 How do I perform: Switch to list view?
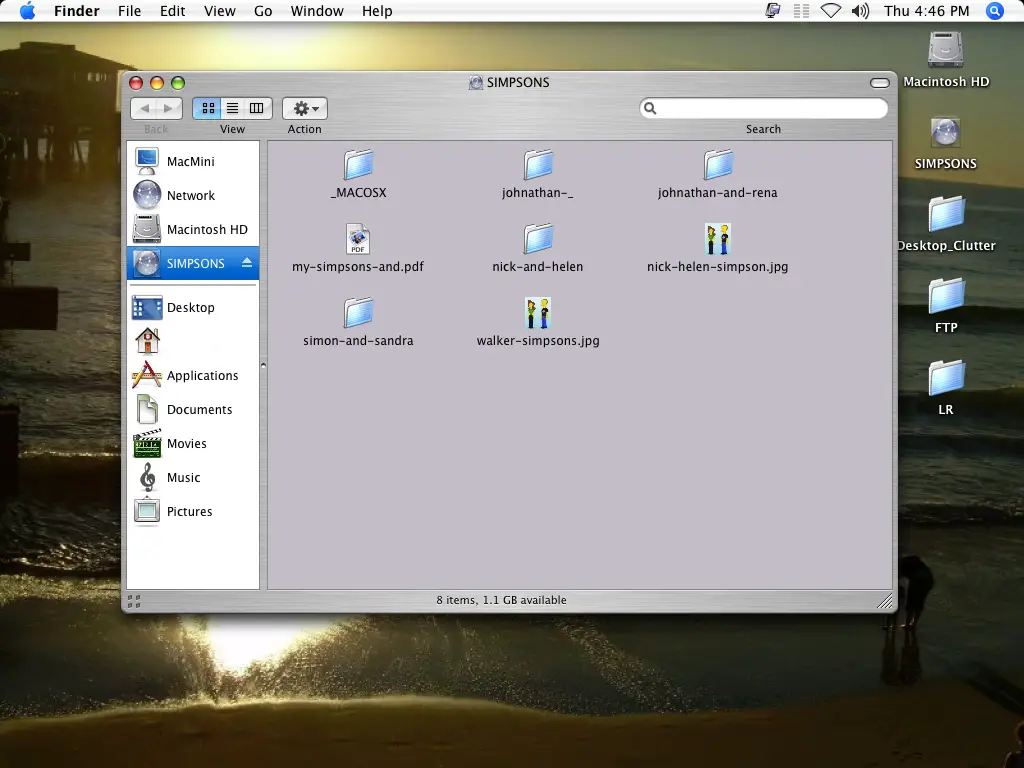[x=232, y=108]
